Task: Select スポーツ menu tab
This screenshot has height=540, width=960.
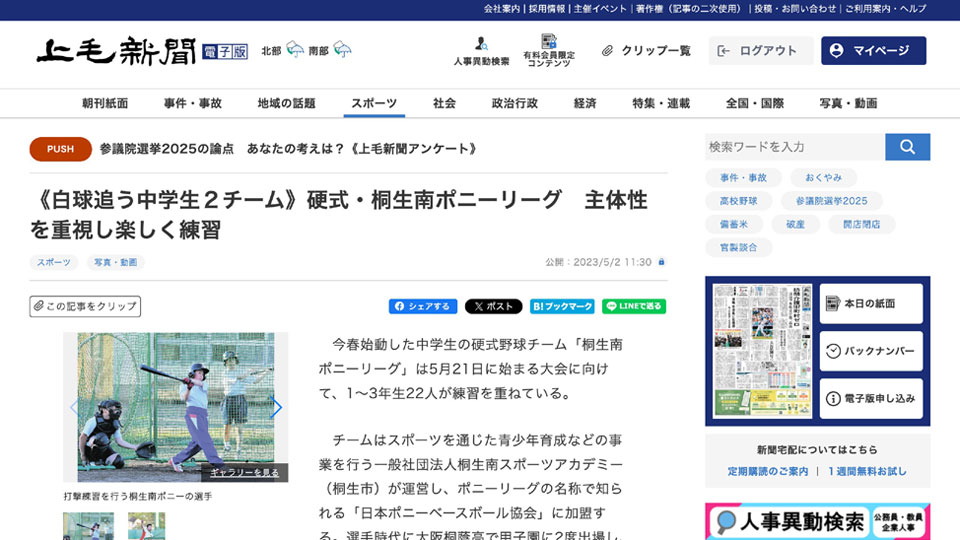Action: point(374,103)
